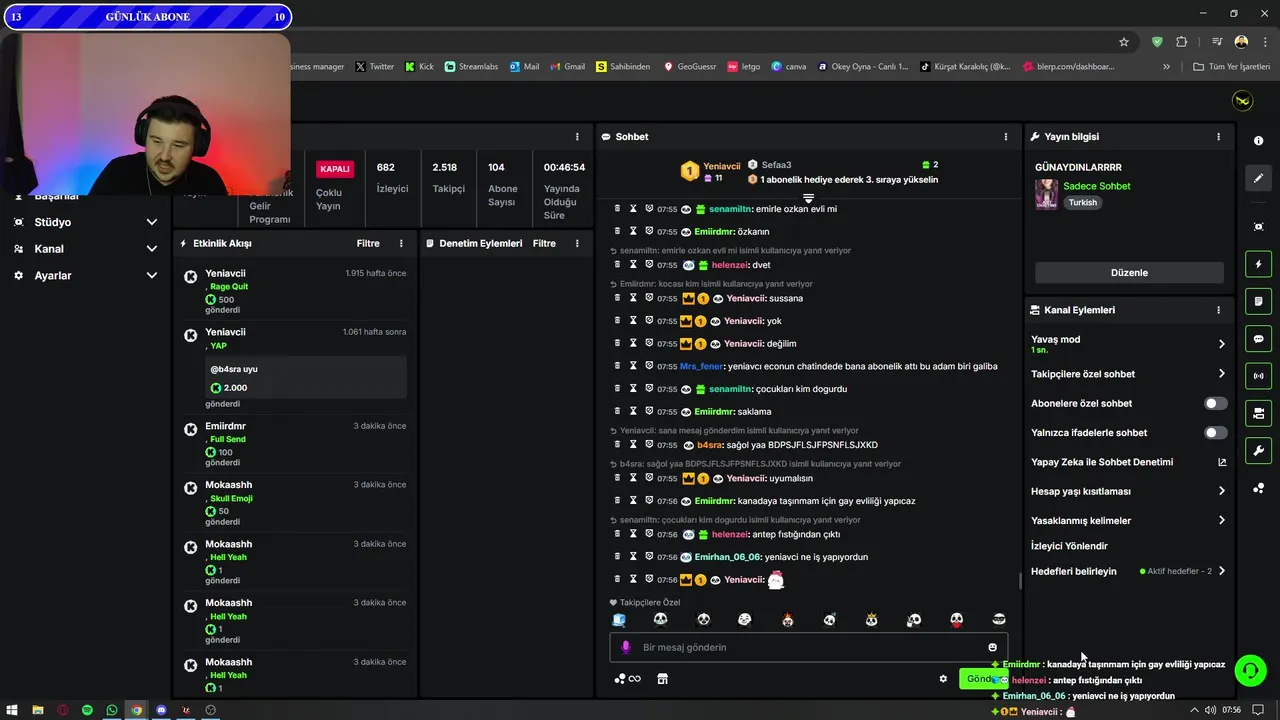This screenshot has height=720, width=1280.
Task: Click Düzenle button in Yayın bilgisi
Action: (1129, 272)
